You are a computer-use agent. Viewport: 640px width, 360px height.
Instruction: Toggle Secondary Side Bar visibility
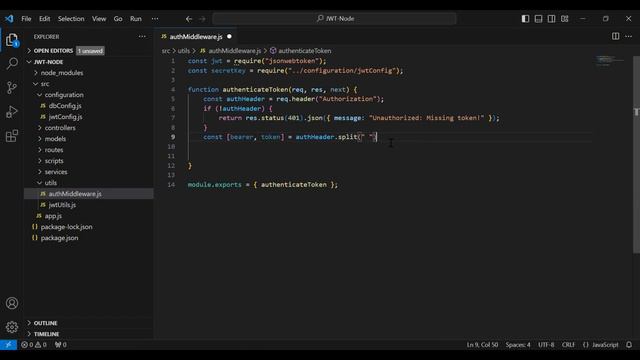pyautogui.click(x=551, y=19)
